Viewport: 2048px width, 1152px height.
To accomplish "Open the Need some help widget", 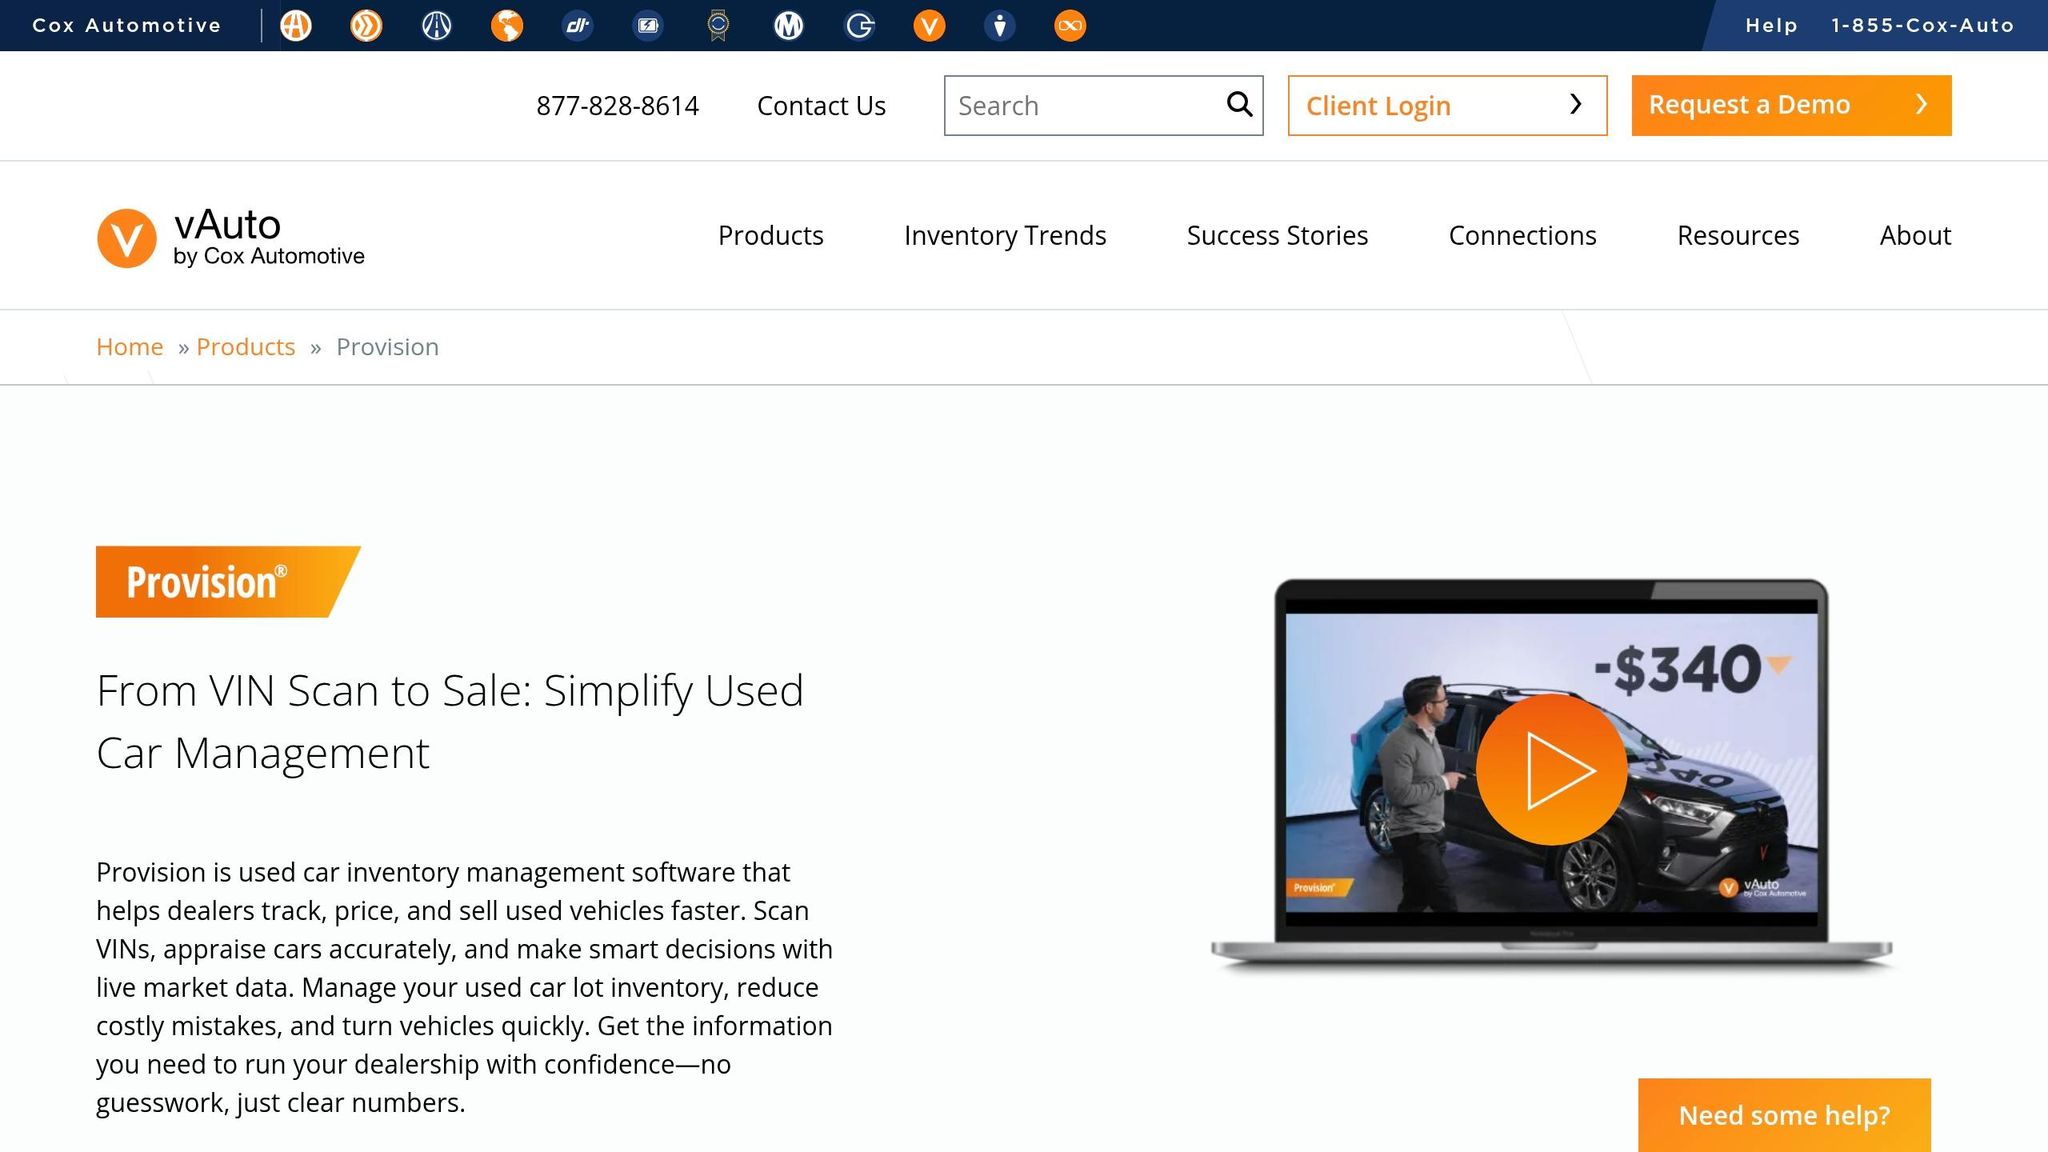I will click(x=1783, y=1115).
